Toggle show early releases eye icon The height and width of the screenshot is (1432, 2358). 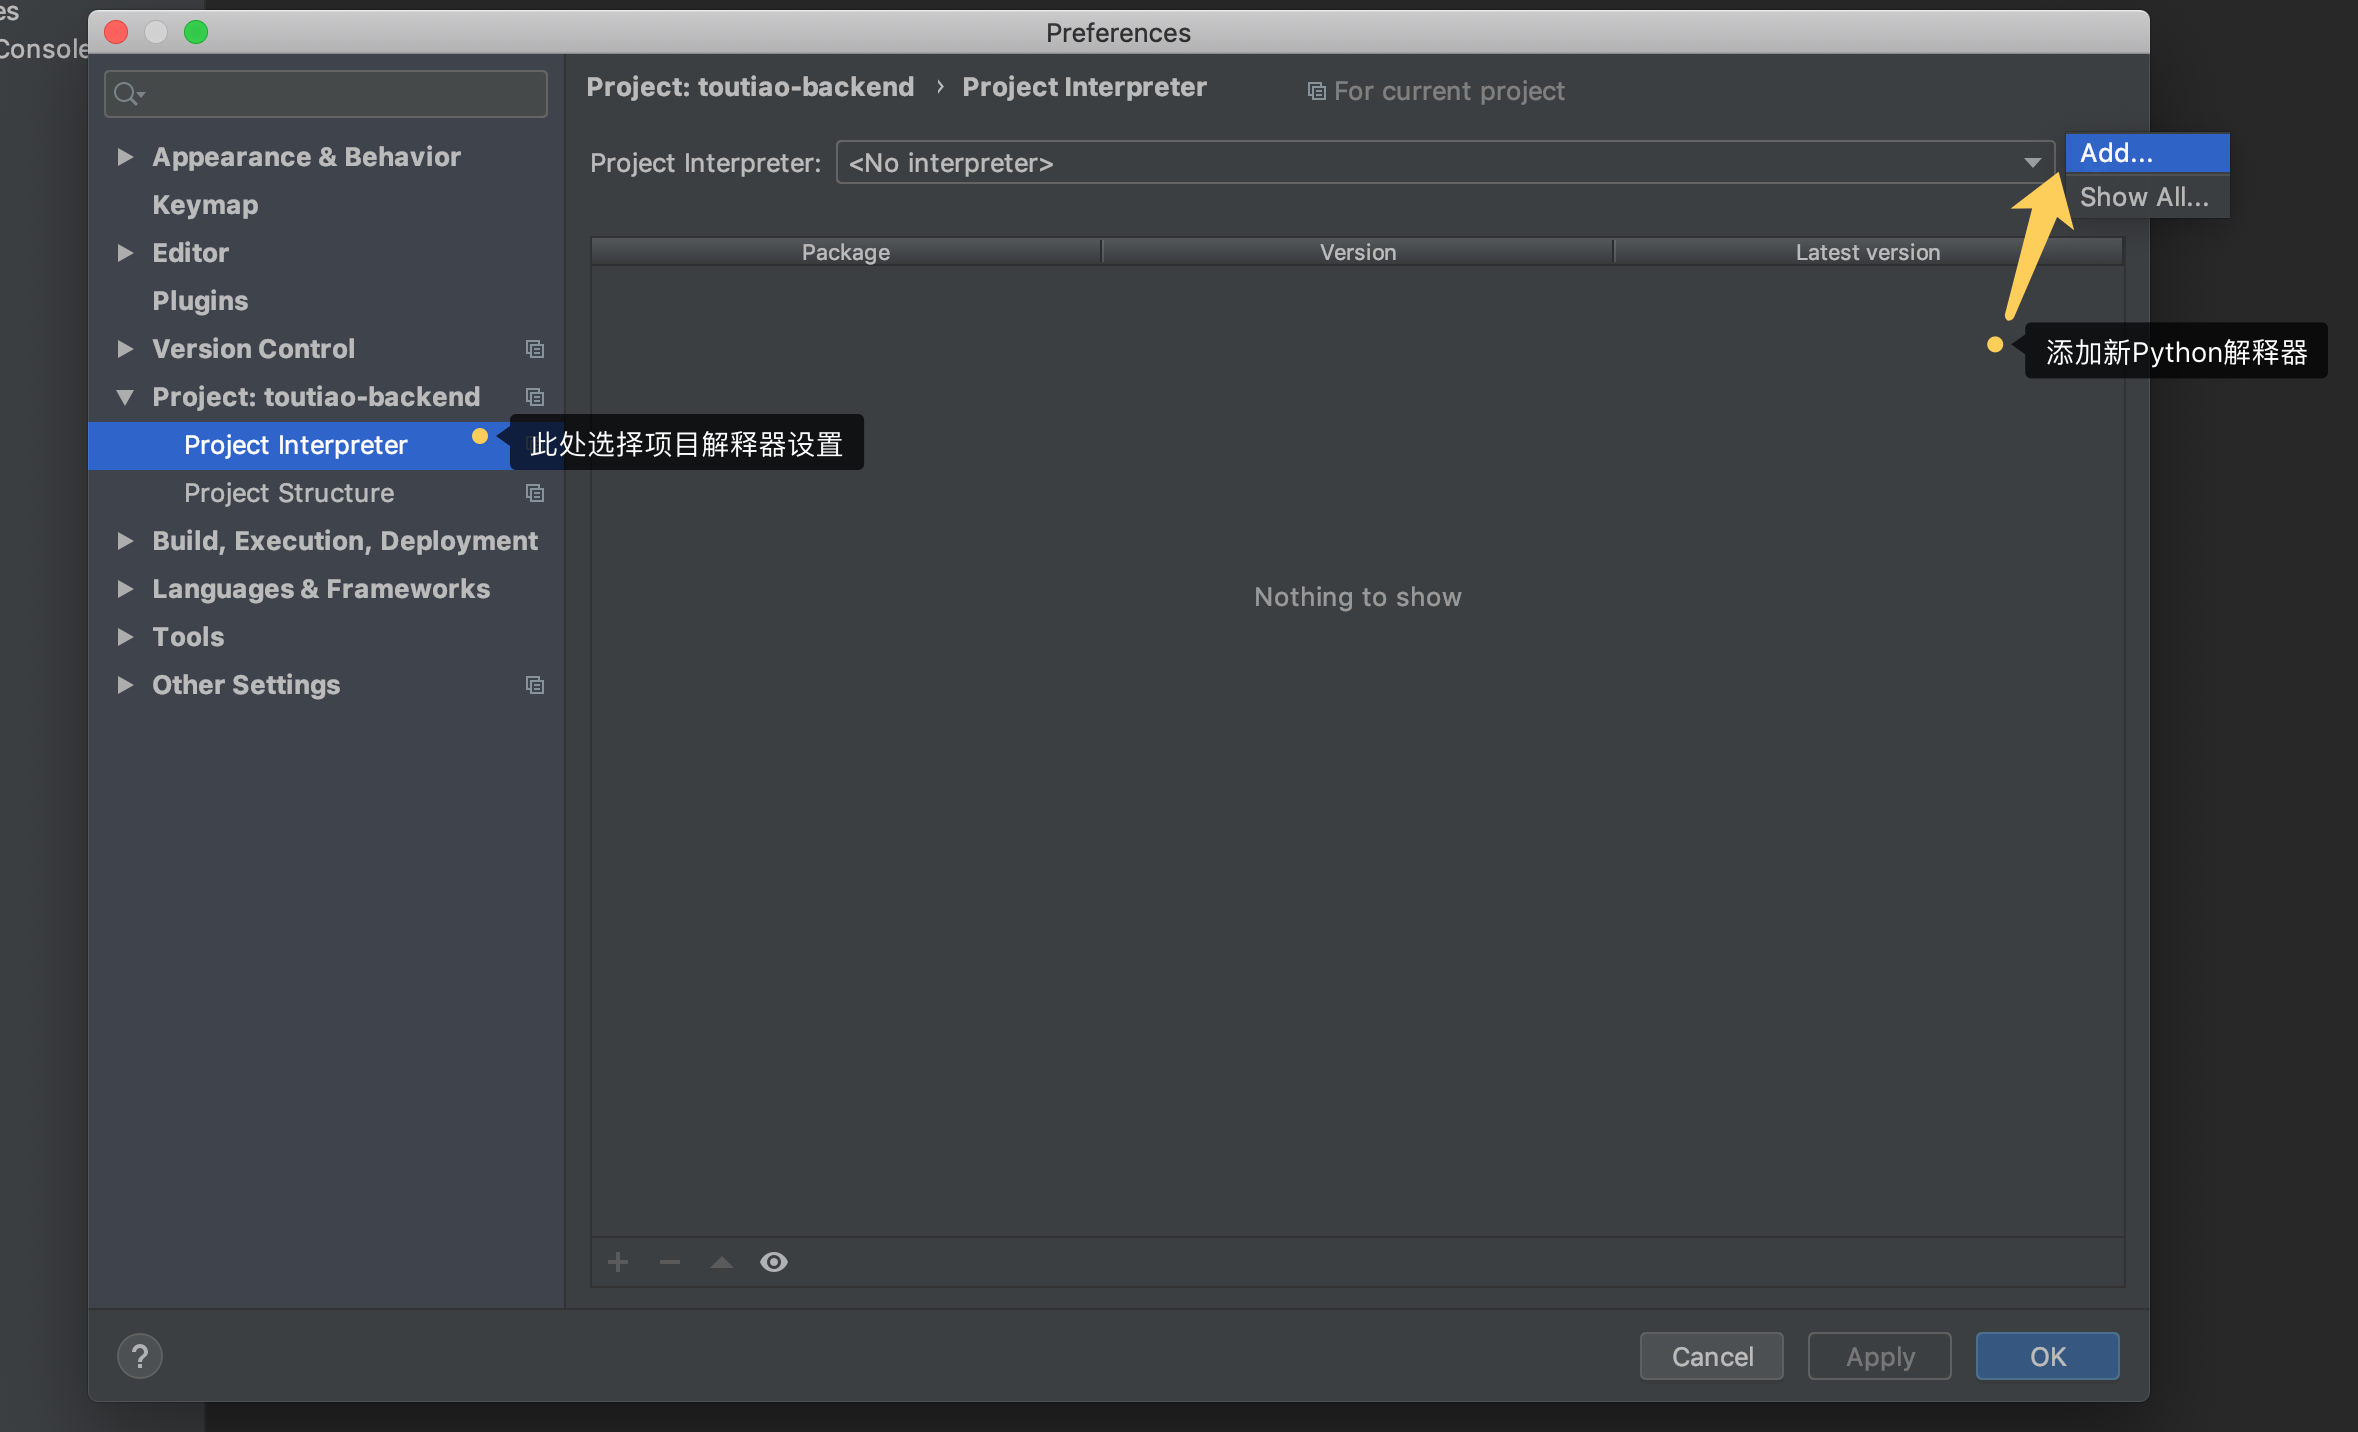click(774, 1262)
